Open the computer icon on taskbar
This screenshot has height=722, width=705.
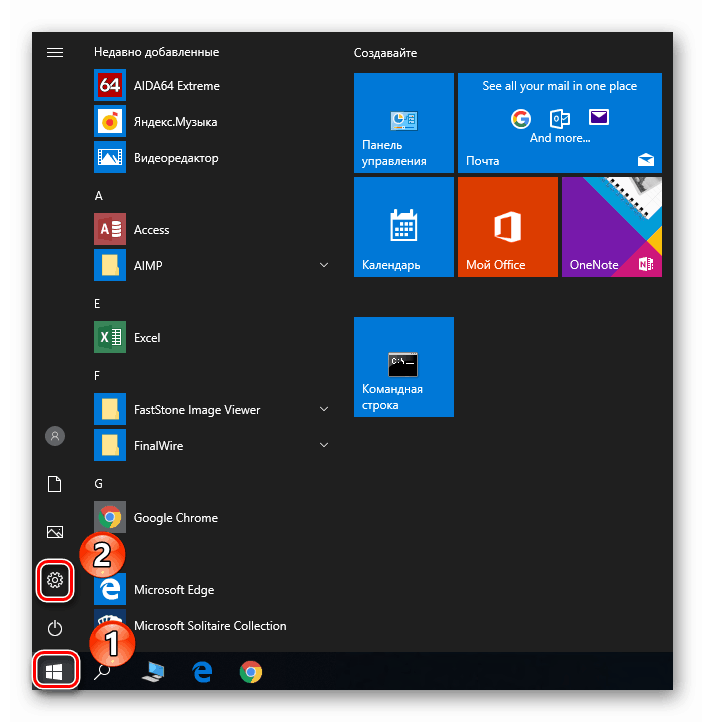pos(153,672)
